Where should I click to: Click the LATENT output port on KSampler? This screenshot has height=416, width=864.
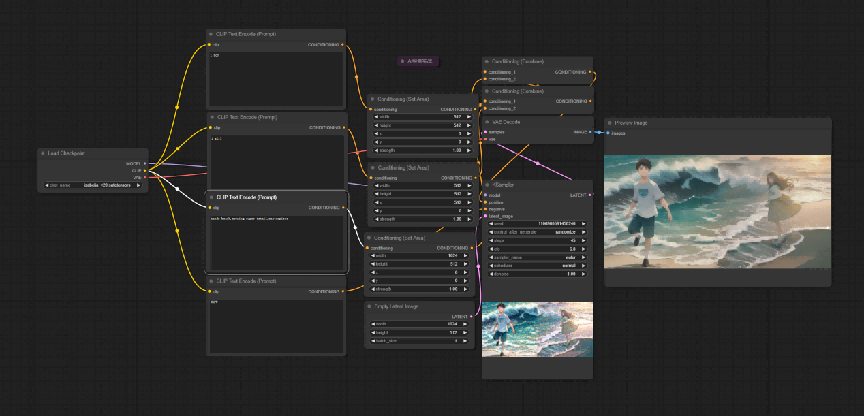click(590, 195)
